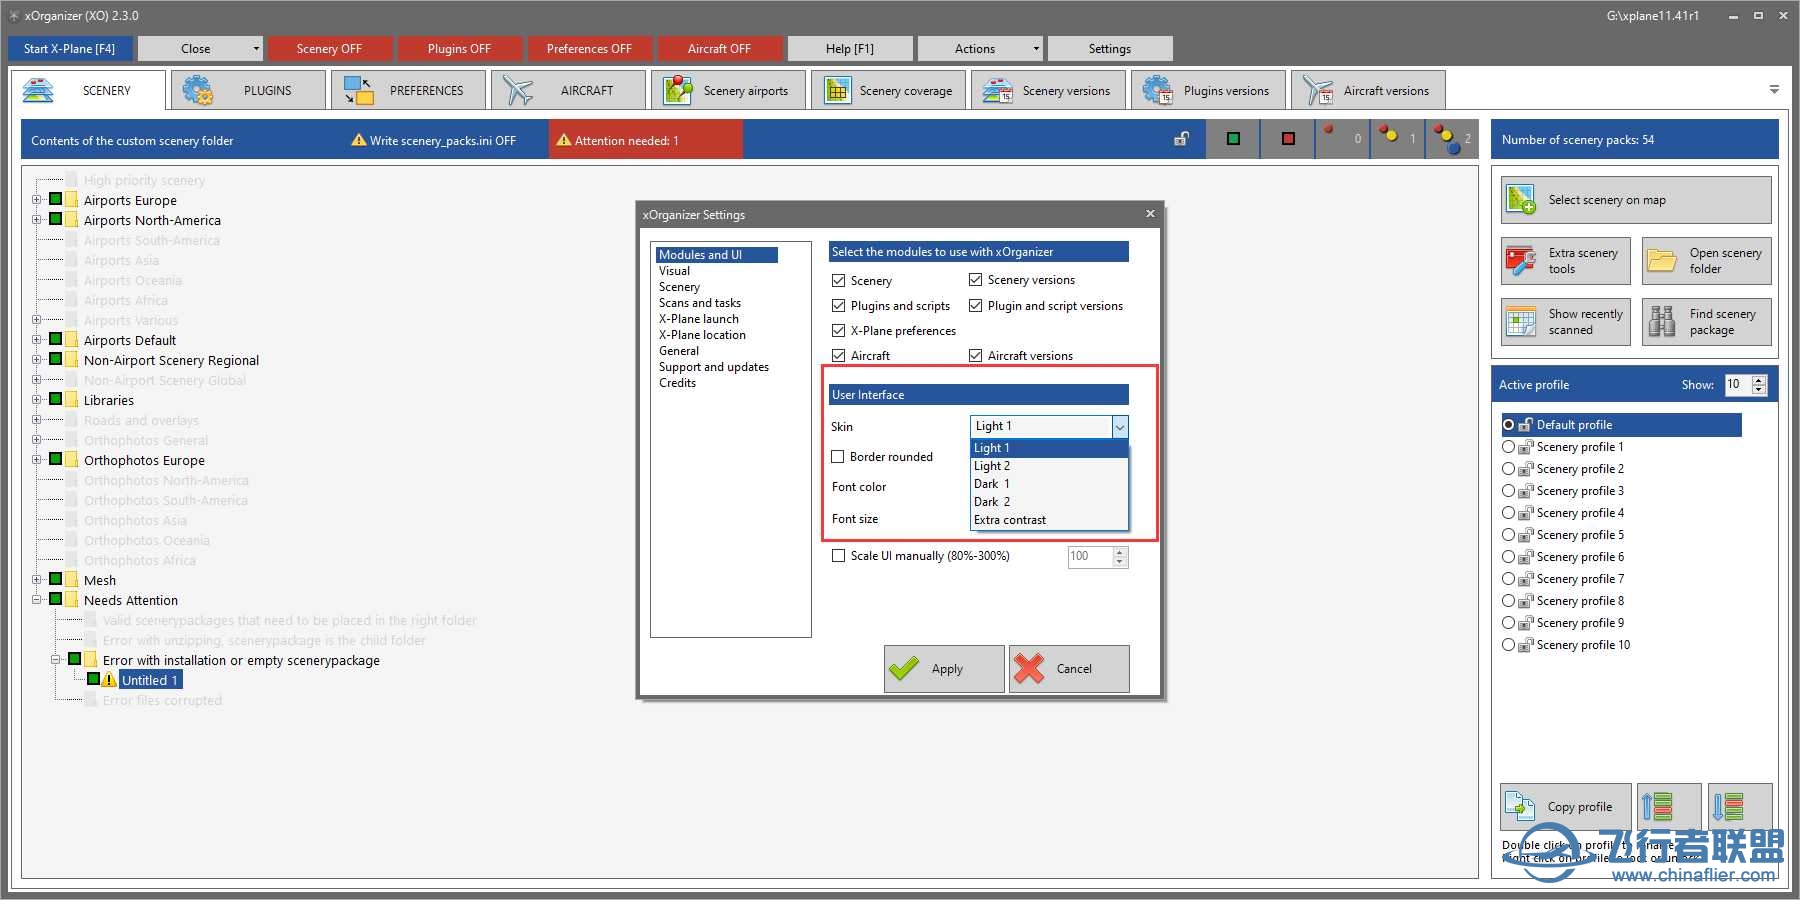
Task: Select Credits in settings category list
Action: click(x=677, y=383)
